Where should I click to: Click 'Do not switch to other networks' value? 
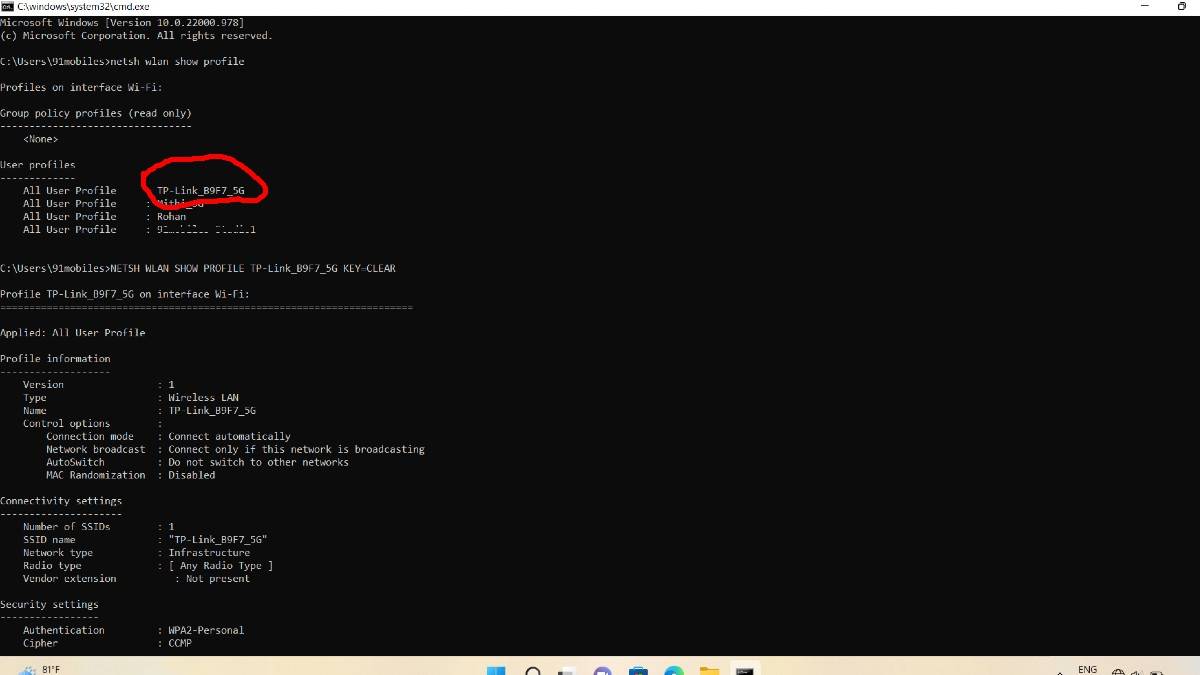(258, 463)
